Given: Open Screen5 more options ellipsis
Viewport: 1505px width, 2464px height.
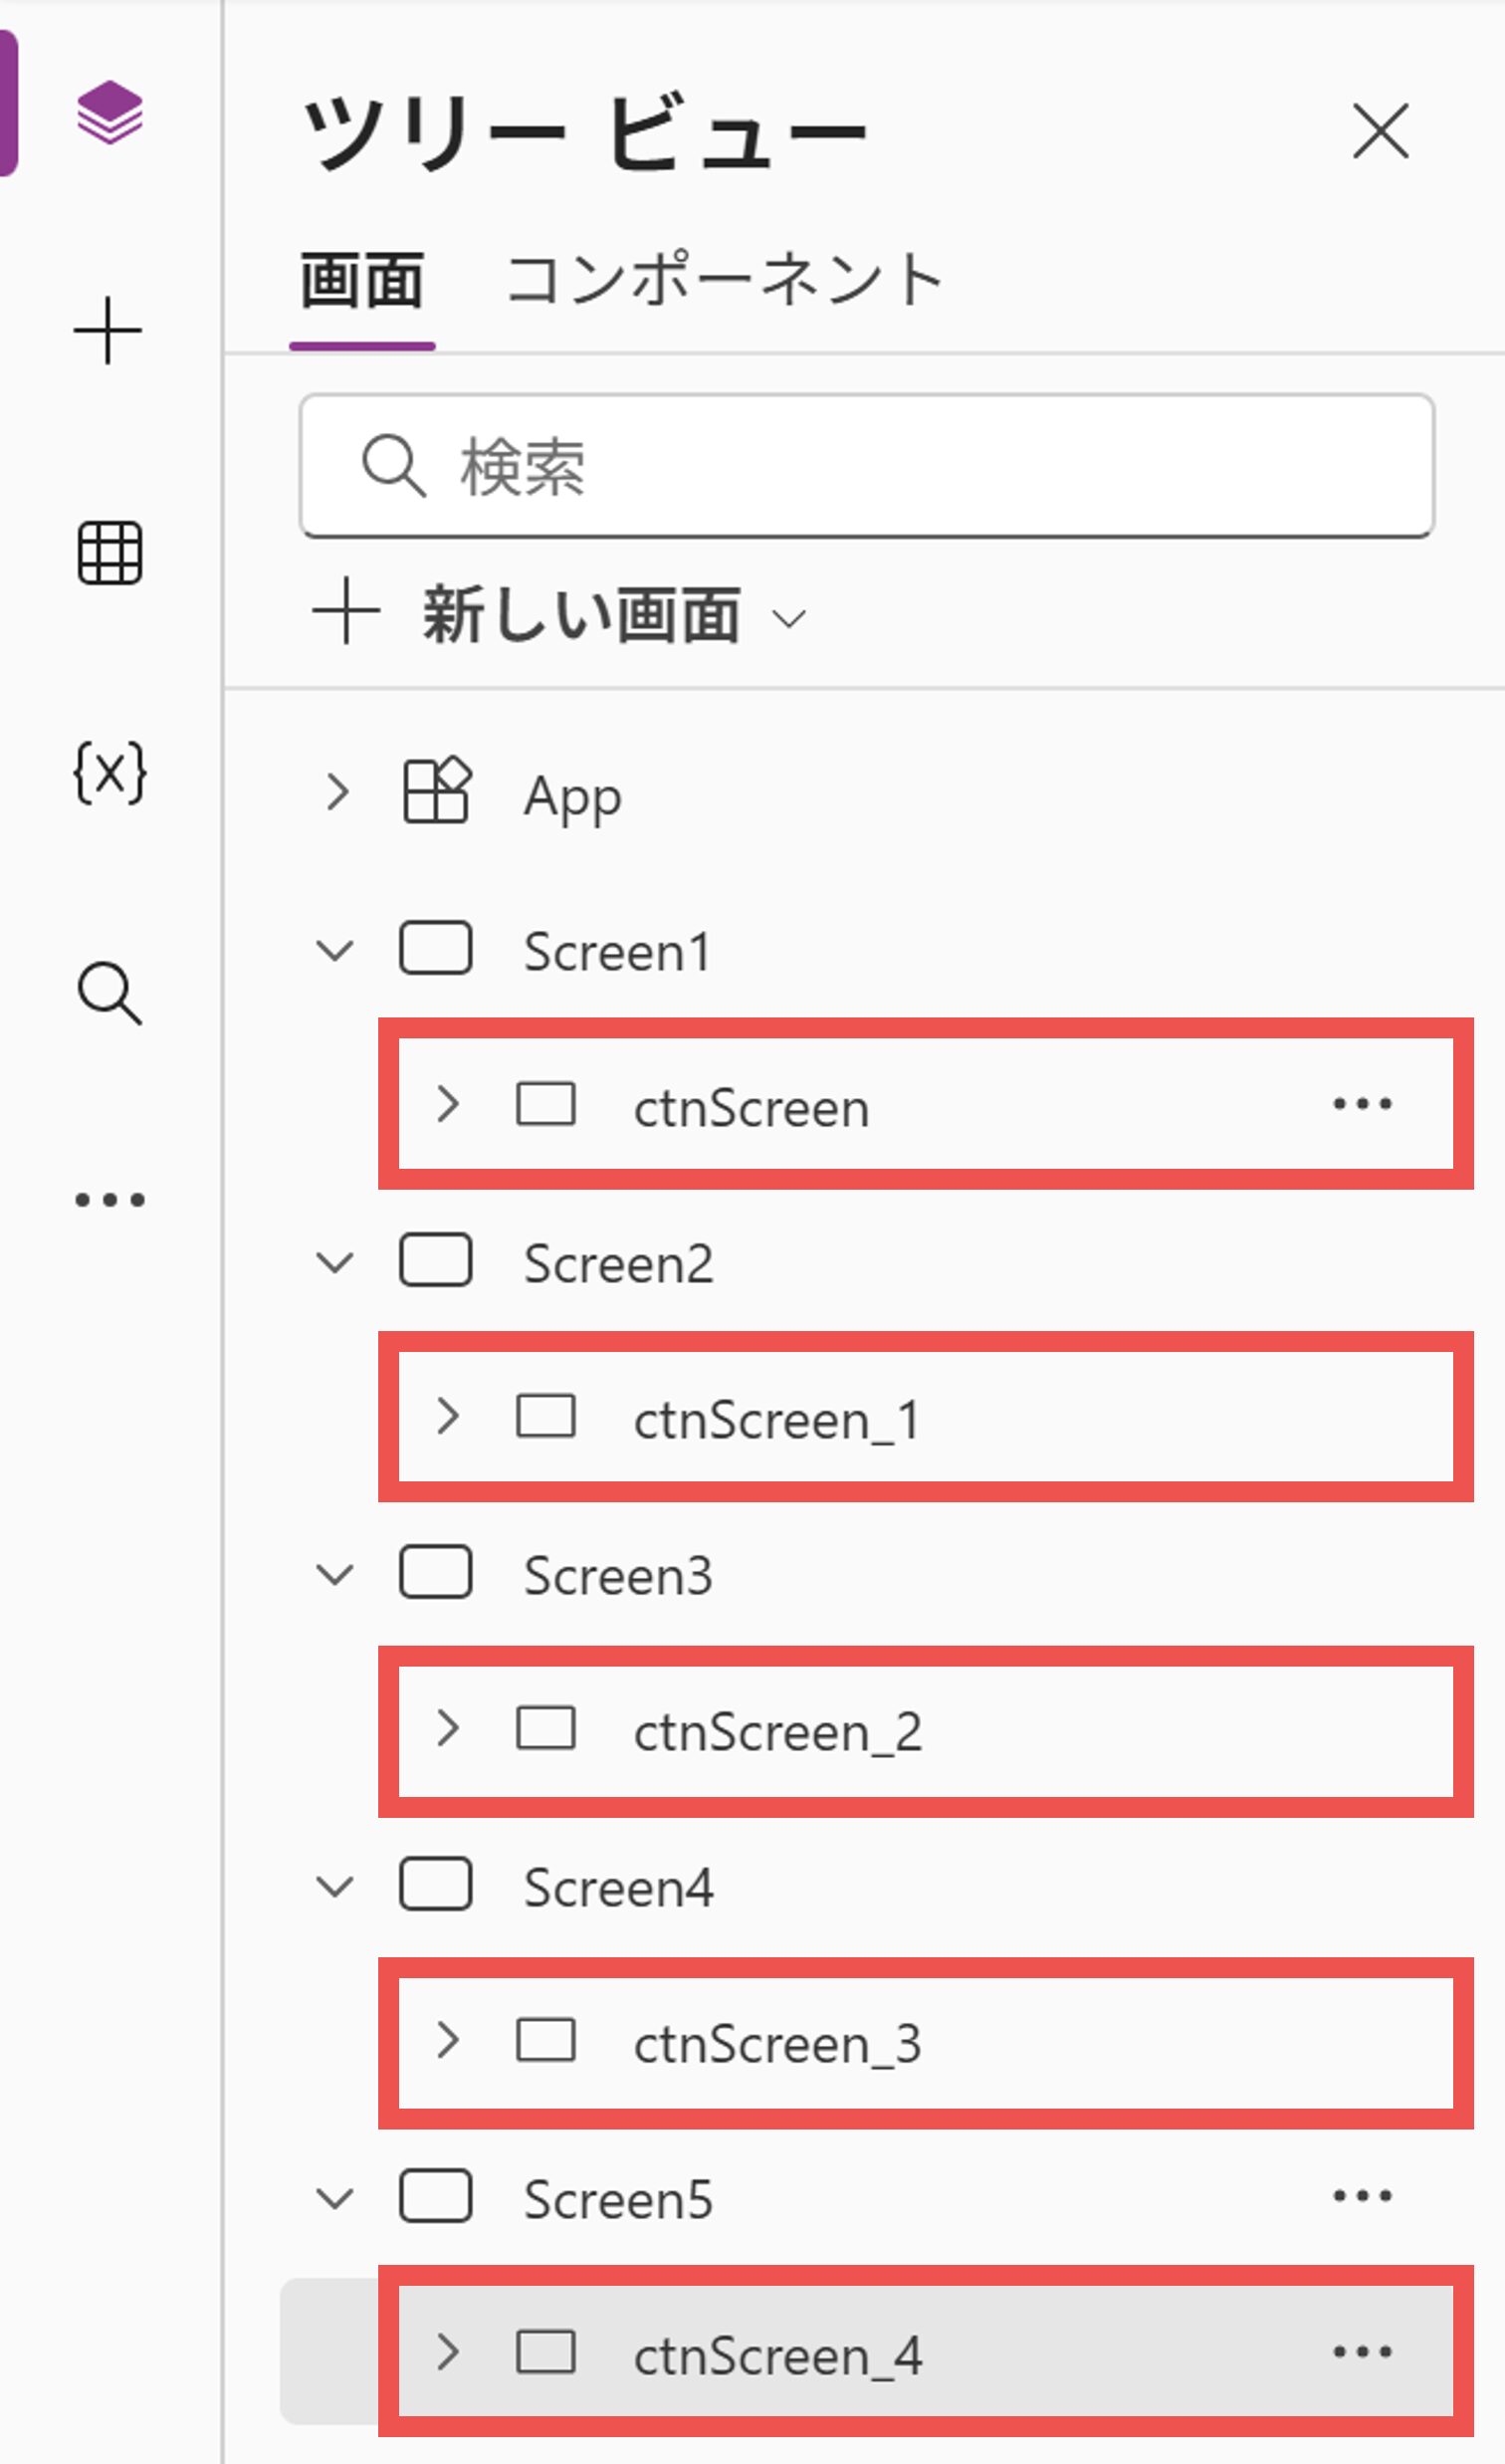Looking at the screenshot, I should coord(1362,2196).
